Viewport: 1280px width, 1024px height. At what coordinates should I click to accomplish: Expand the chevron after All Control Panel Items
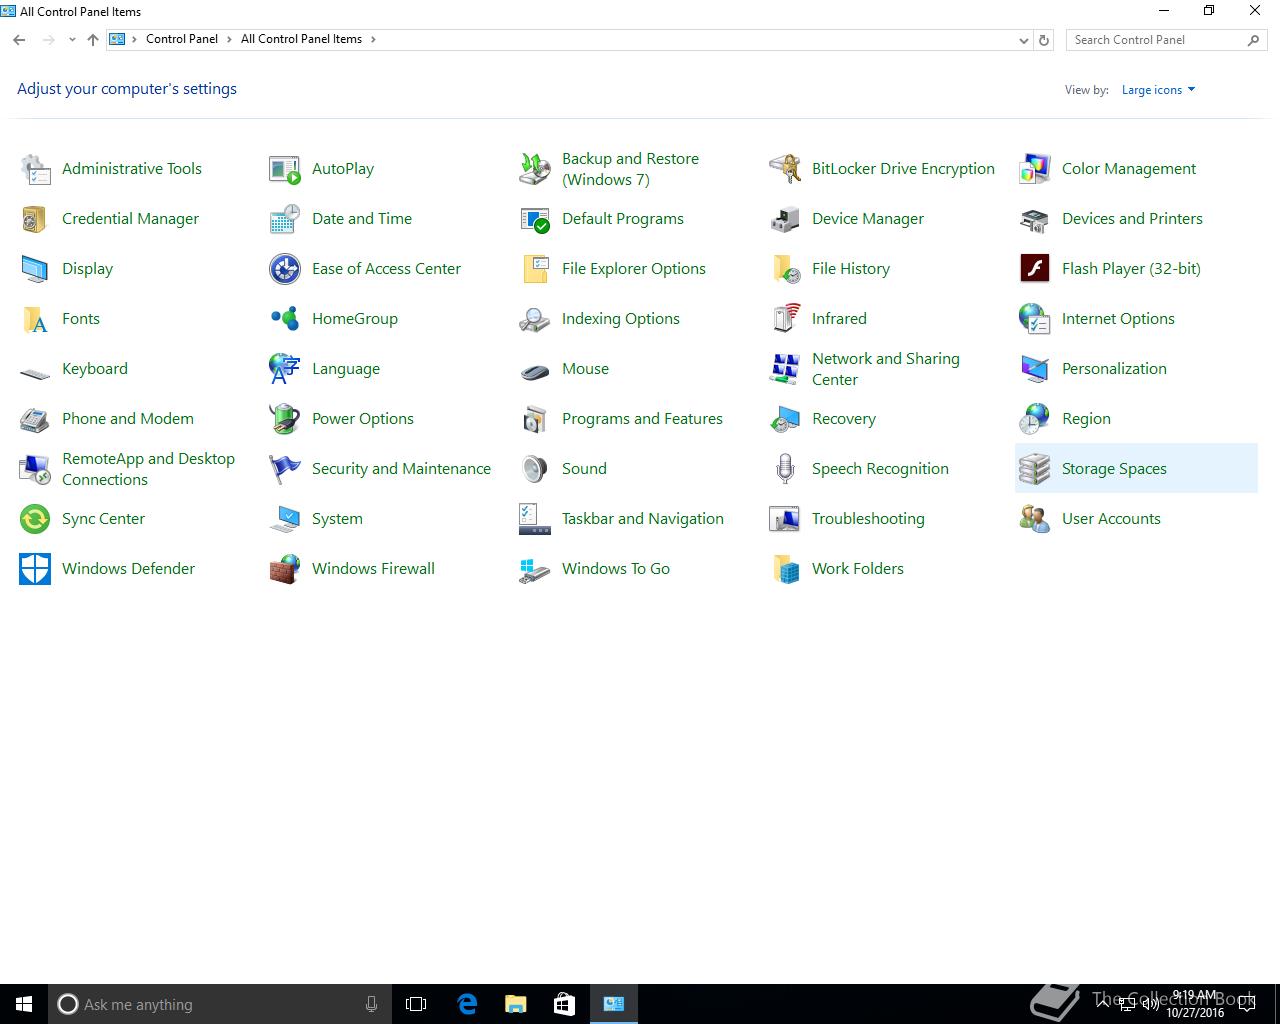(x=373, y=39)
